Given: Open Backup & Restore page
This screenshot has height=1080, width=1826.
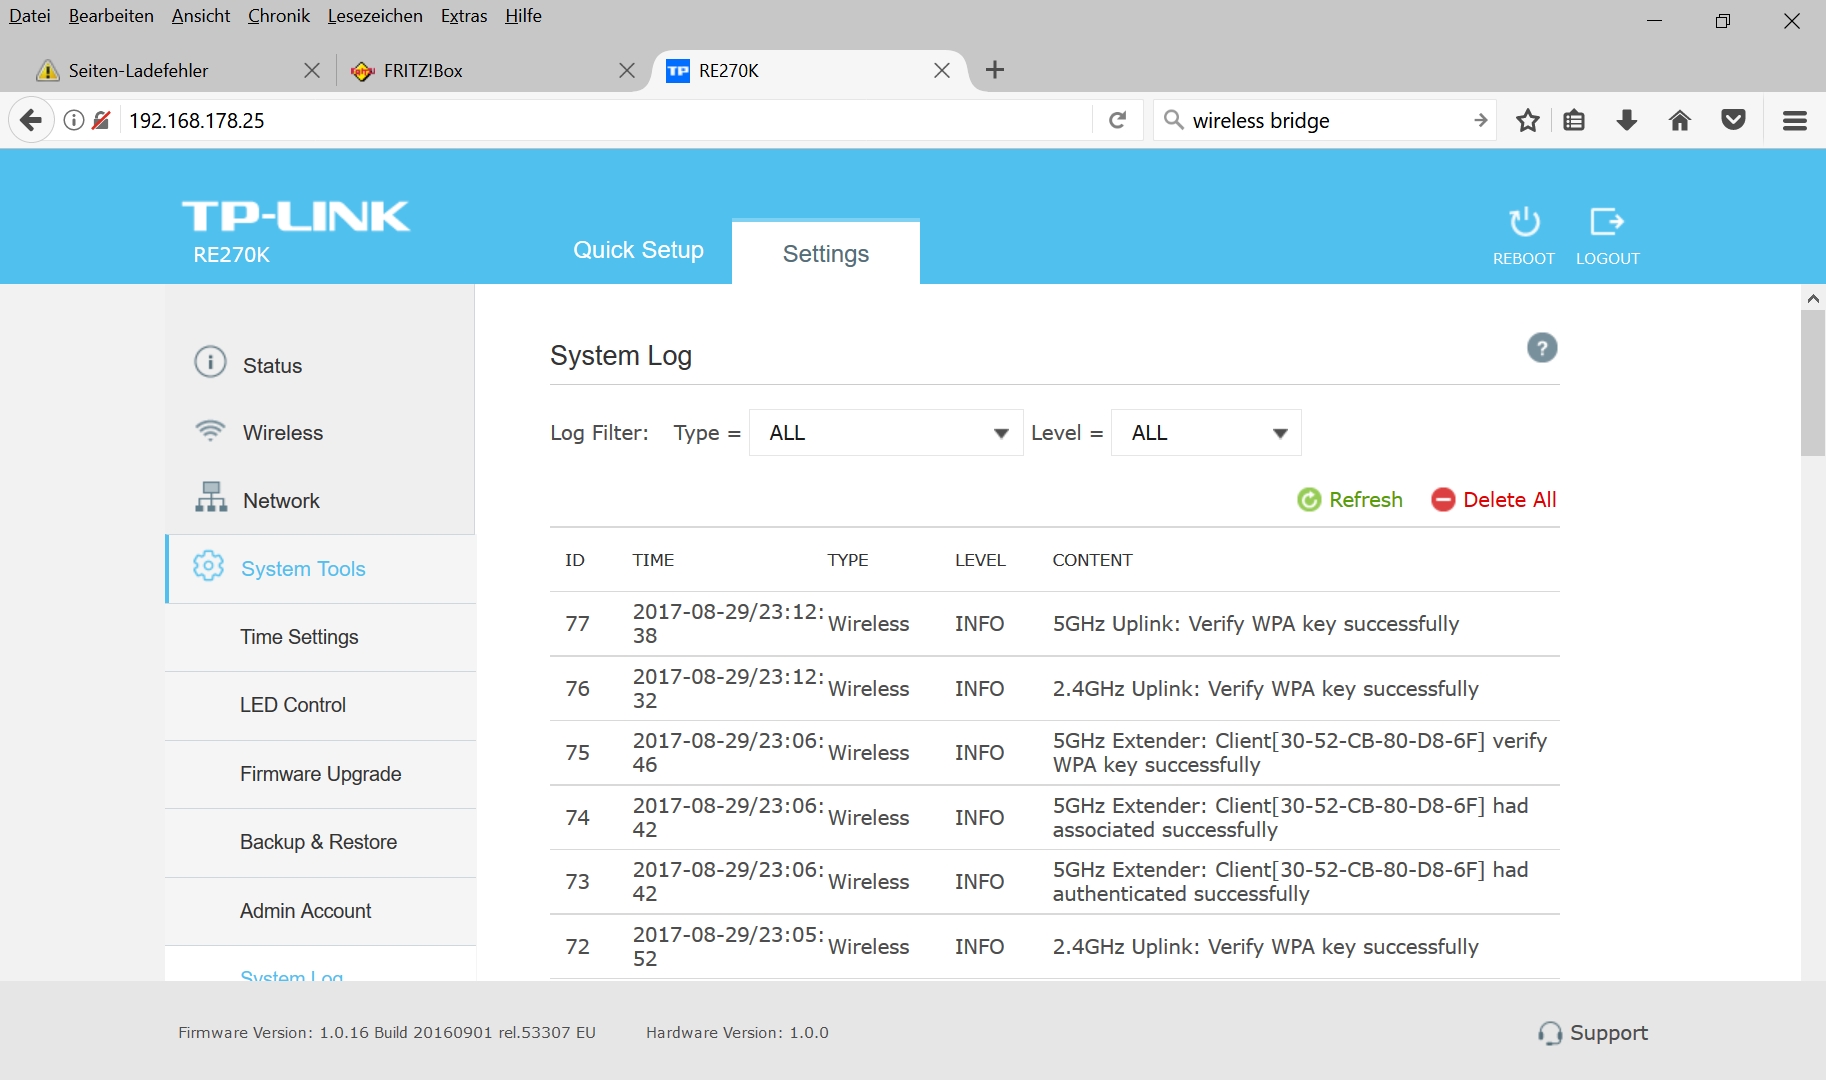Looking at the screenshot, I should [x=318, y=842].
